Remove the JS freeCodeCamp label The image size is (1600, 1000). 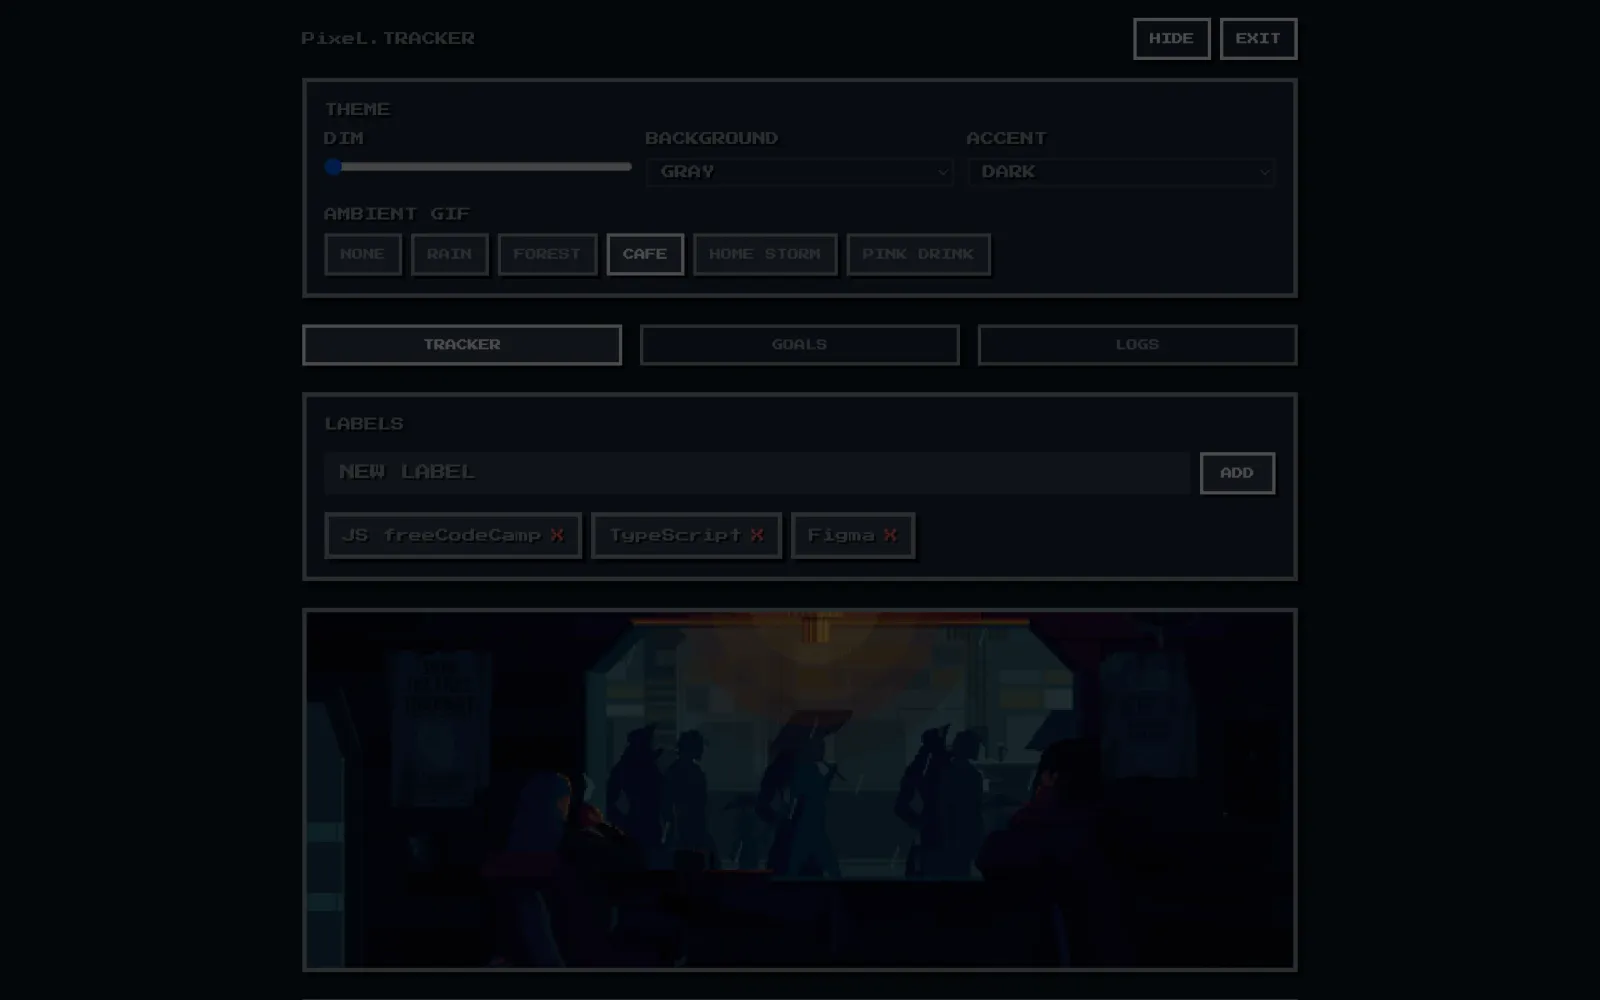557,536
